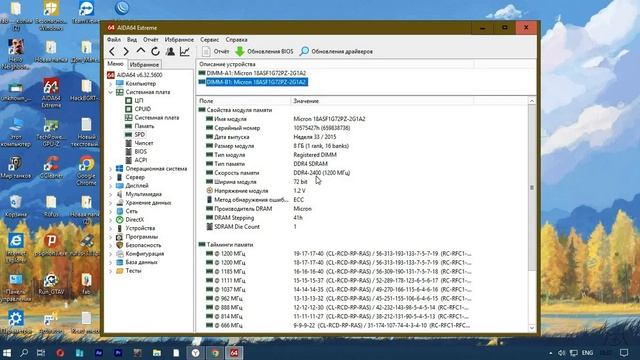Viewport: 640px width, 360px height.
Task: Select the DIMM-A1 Micron module row
Action: tap(252, 73)
